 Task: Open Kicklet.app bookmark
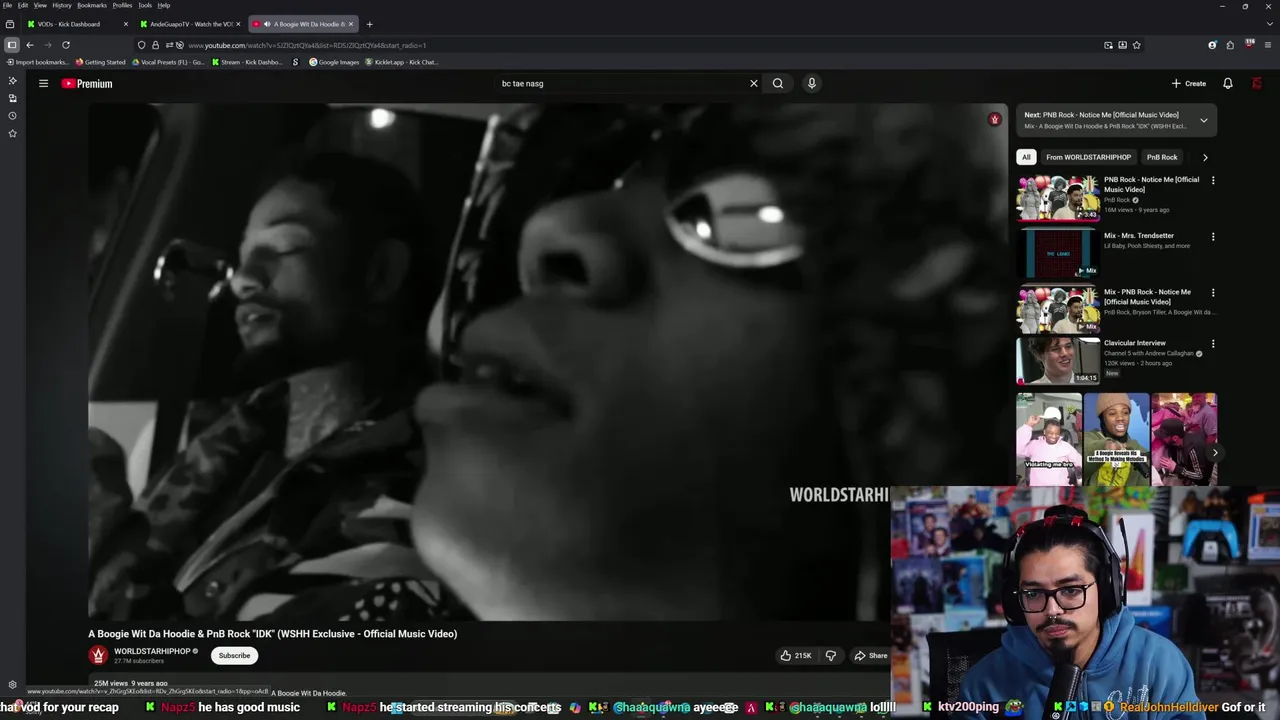click(401, 62)
